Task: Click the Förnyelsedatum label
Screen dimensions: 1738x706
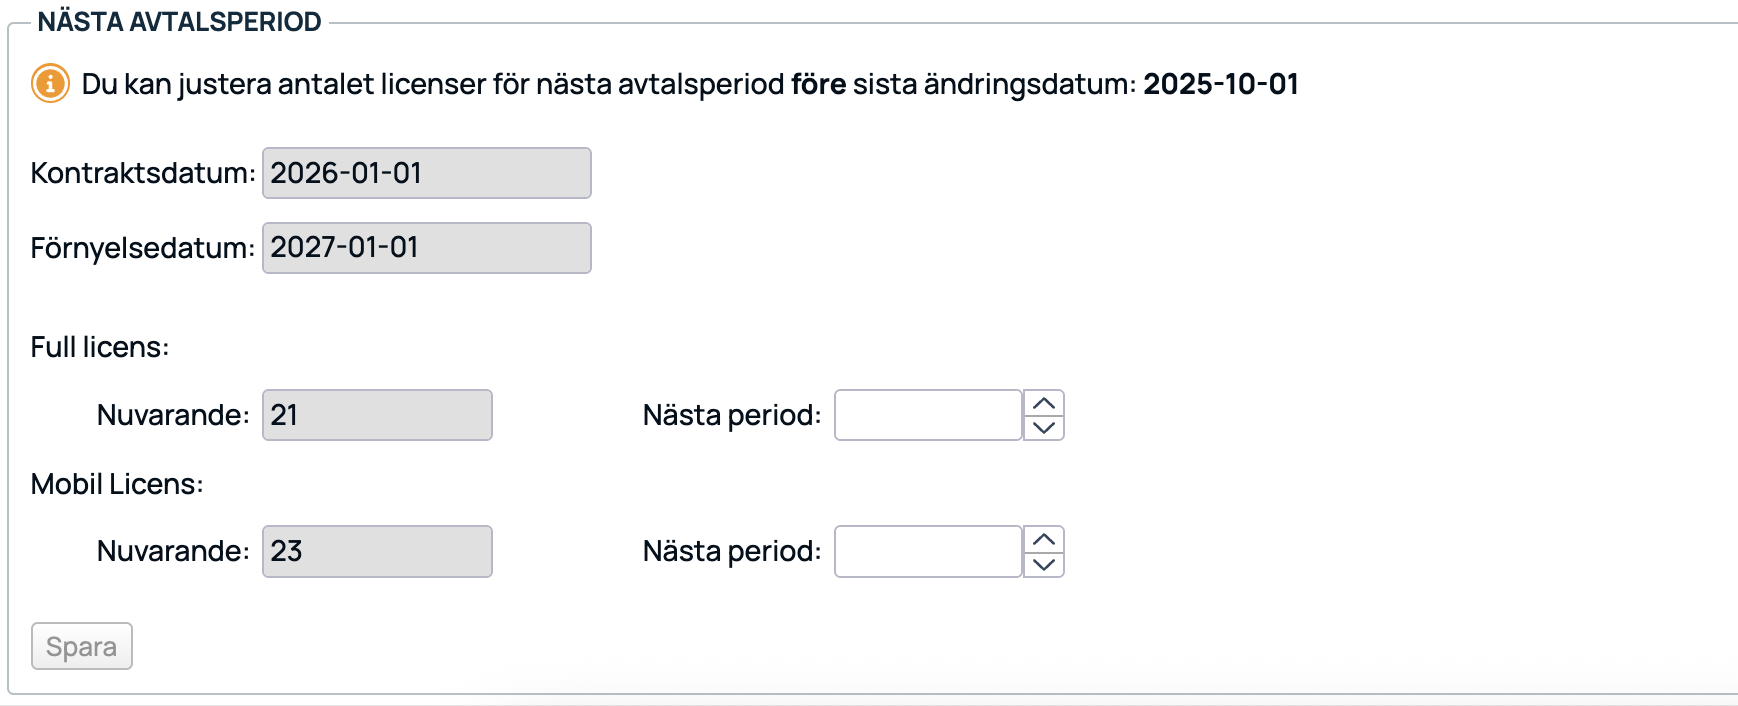Action: click(143, 248)
